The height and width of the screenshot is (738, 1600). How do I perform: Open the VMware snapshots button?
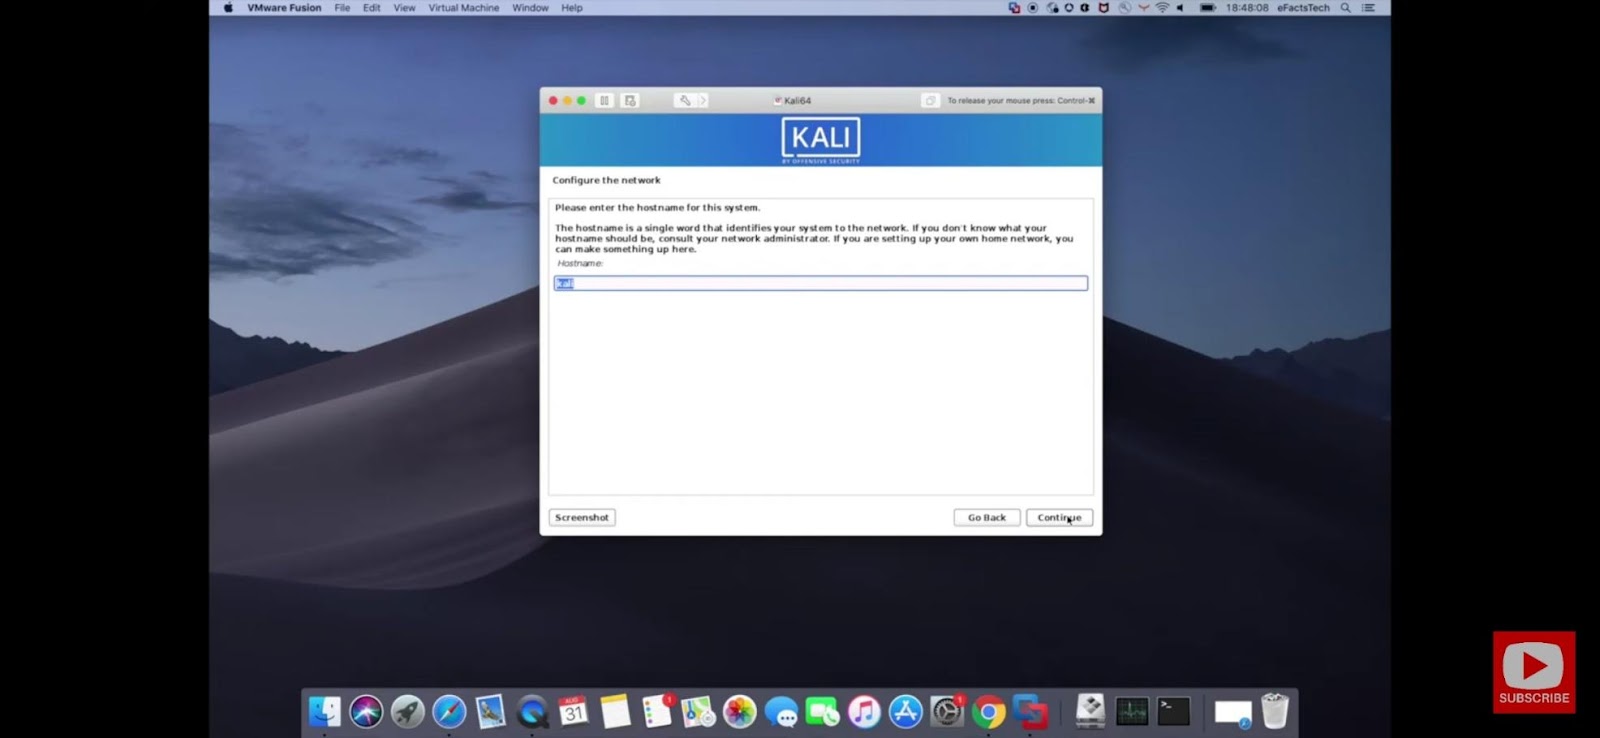[x=630, y=100]
